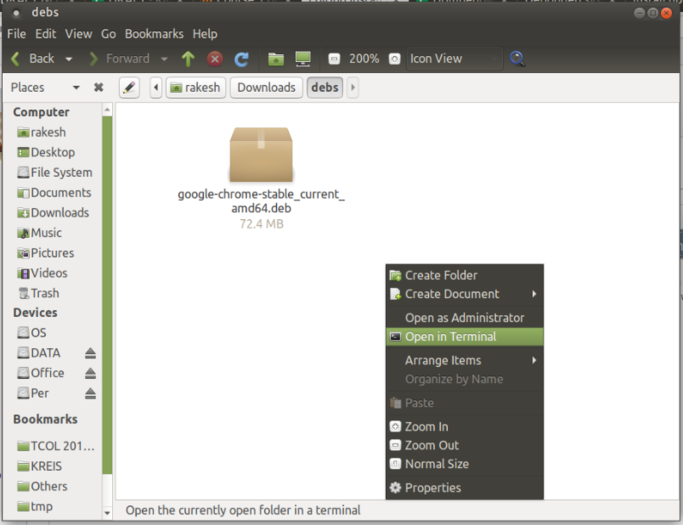Eject the Office drive

pyautogui.click(x=90, y=373)
